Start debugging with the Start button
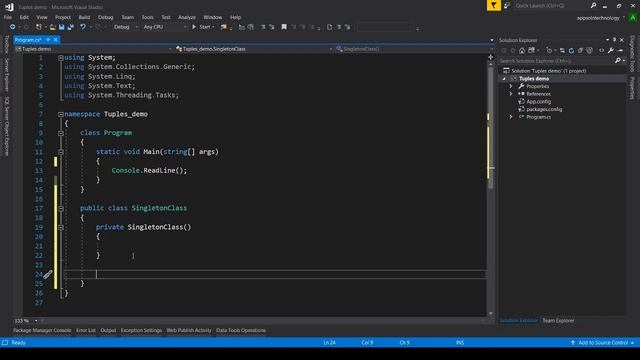The width and height of the screenshot is (640, 360). [x=203, y=27]
